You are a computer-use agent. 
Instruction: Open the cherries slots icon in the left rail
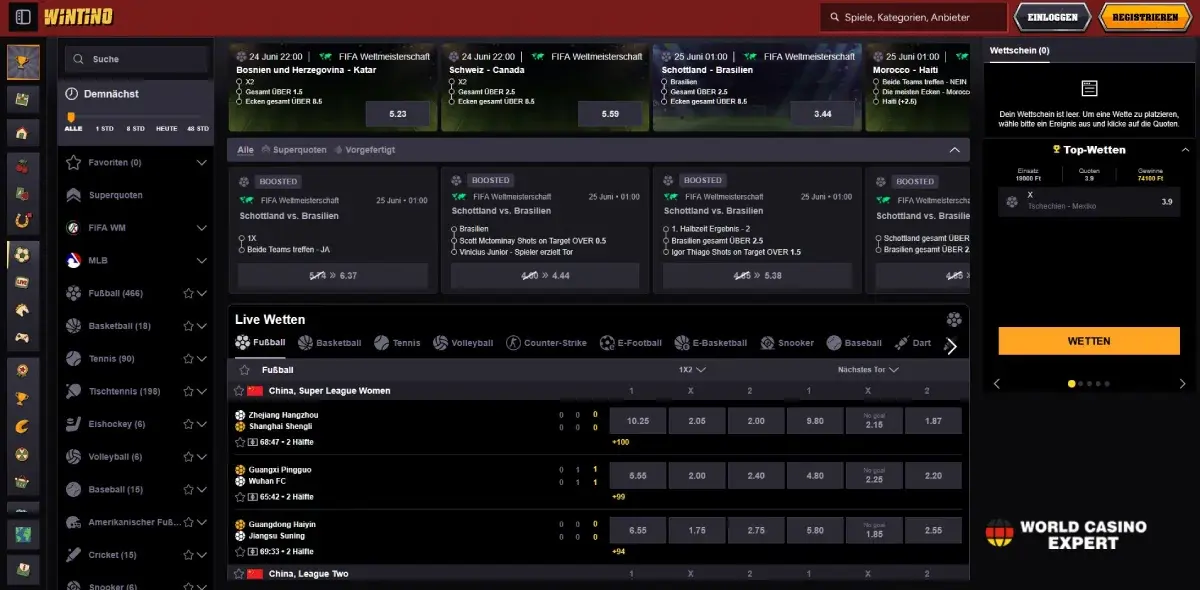coord(23,164)
